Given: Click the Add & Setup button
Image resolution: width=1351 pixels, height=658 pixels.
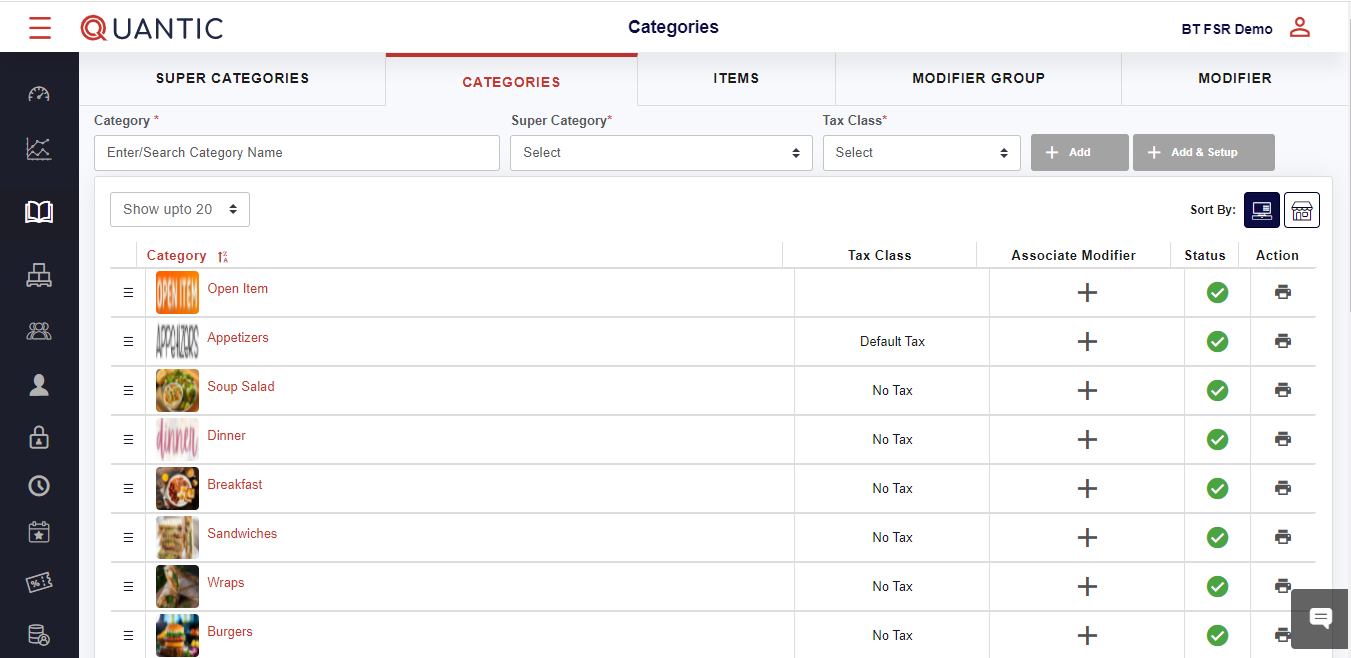Looking at the screenshot, I should 1203,153.
